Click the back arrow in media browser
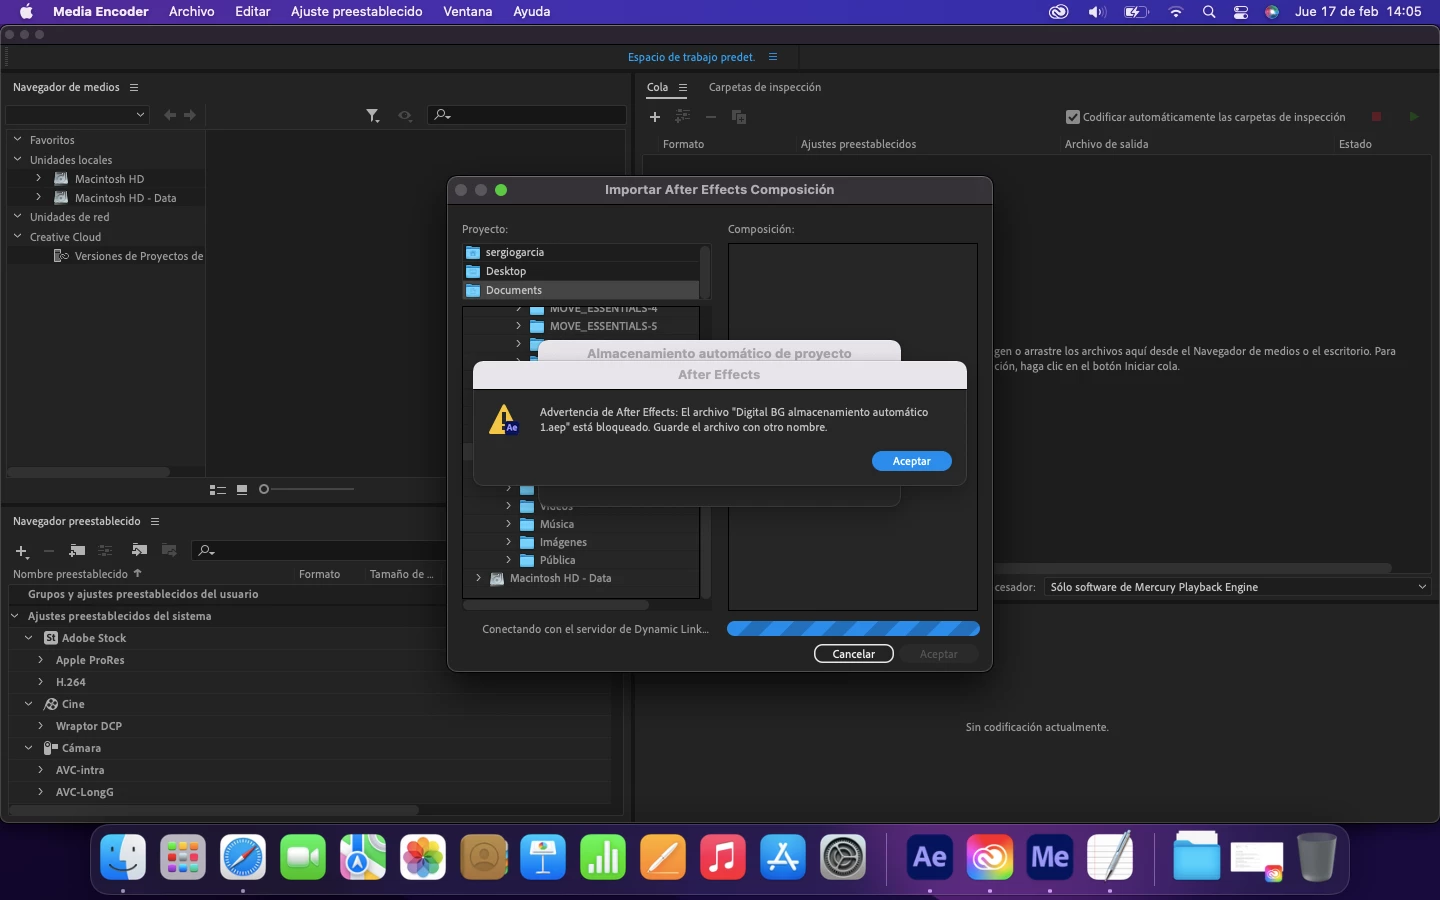1440x900 pixels. coord(170,115)
